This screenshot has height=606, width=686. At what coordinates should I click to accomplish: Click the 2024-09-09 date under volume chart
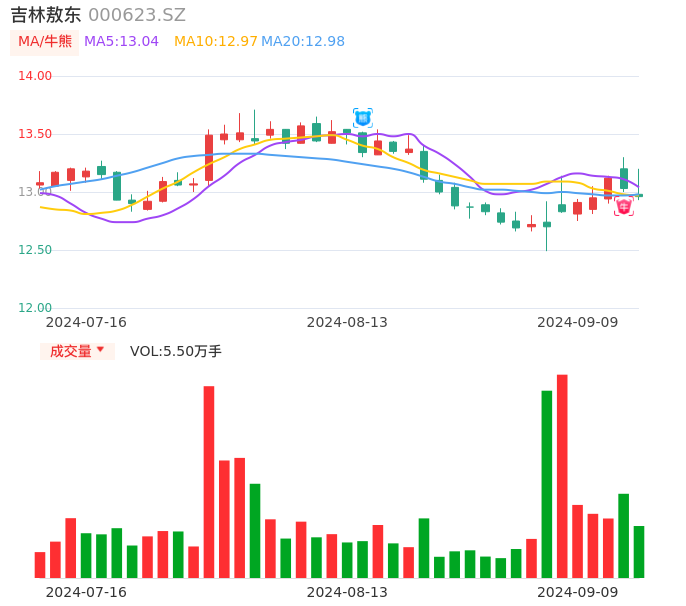point(578,592)
